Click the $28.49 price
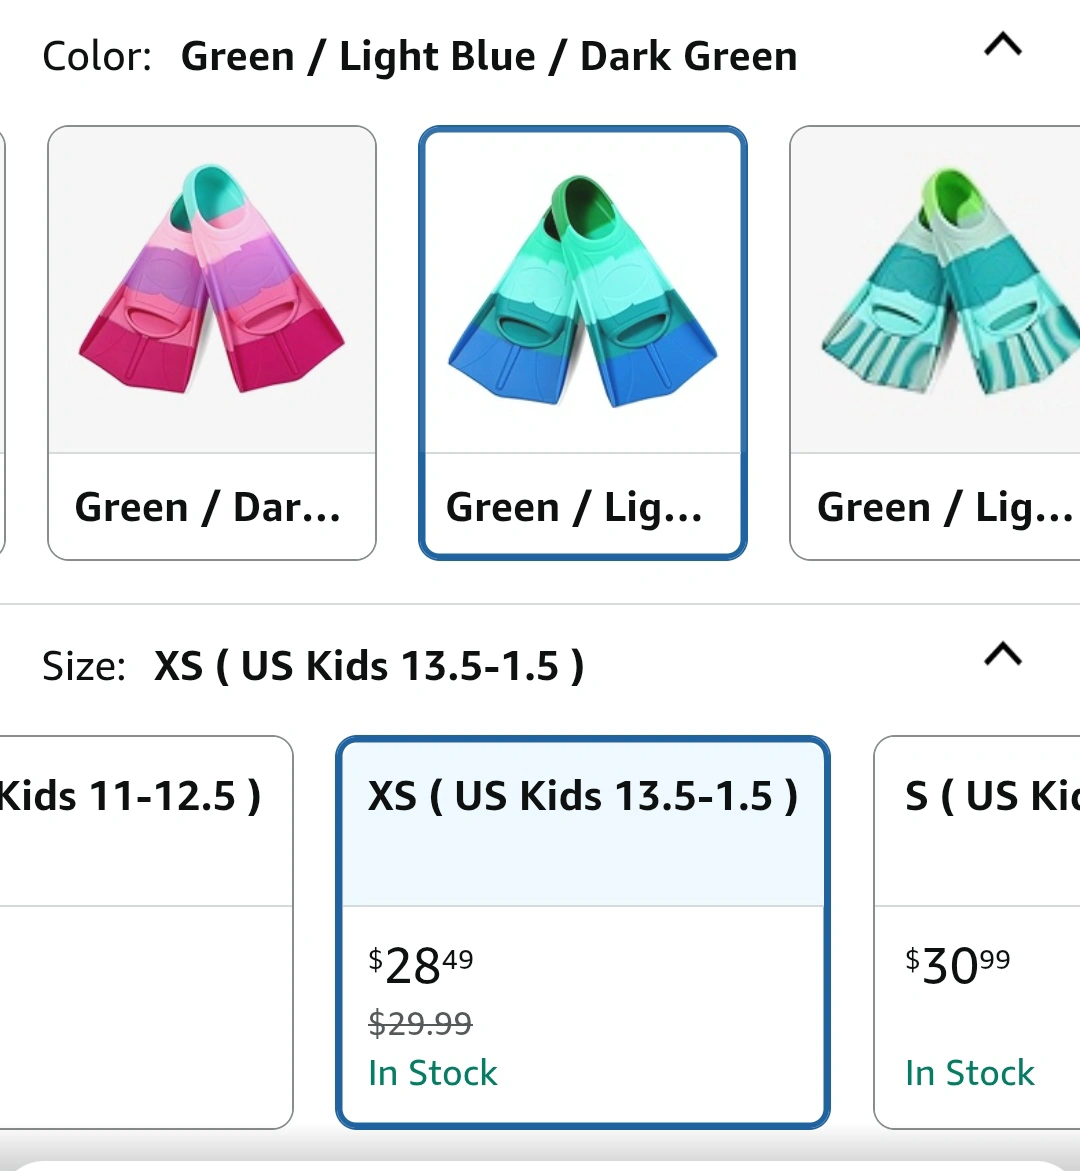Image resolution: width=1080 pixels, height=1171 pixels. click(421, 966)
